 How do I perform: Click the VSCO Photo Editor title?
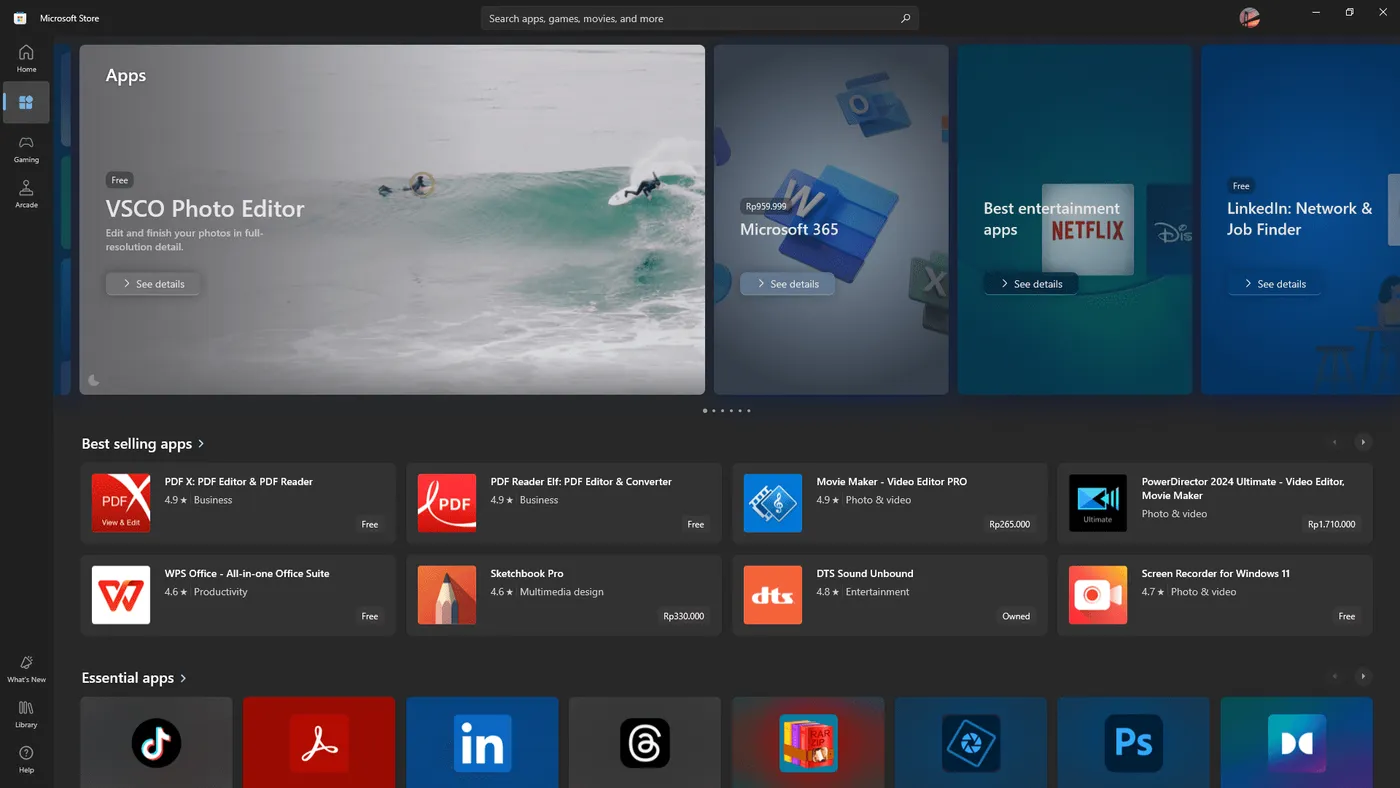click(x=205, y=209)
